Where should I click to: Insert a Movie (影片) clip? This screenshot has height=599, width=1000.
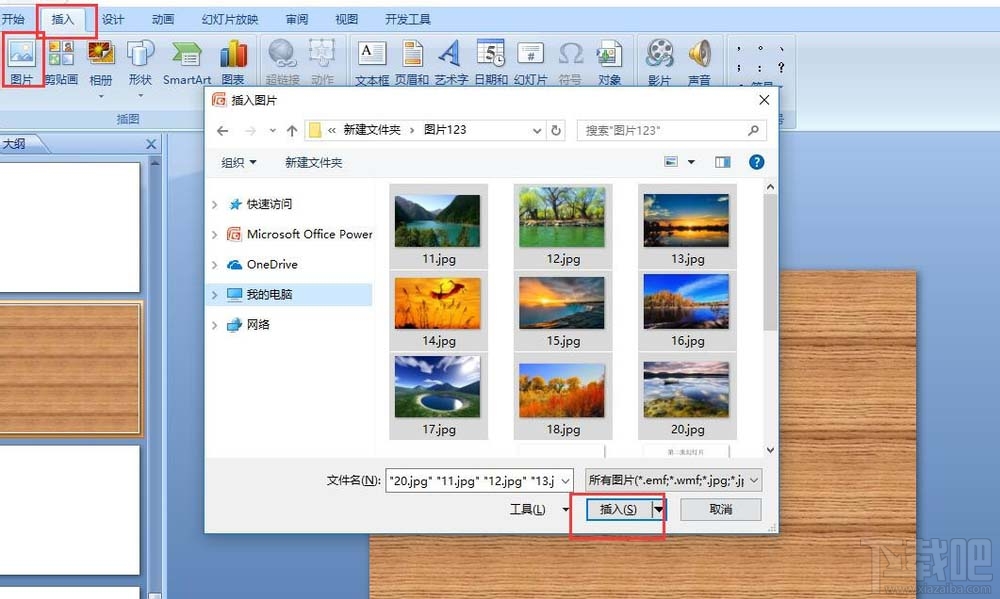pos(660,62)
